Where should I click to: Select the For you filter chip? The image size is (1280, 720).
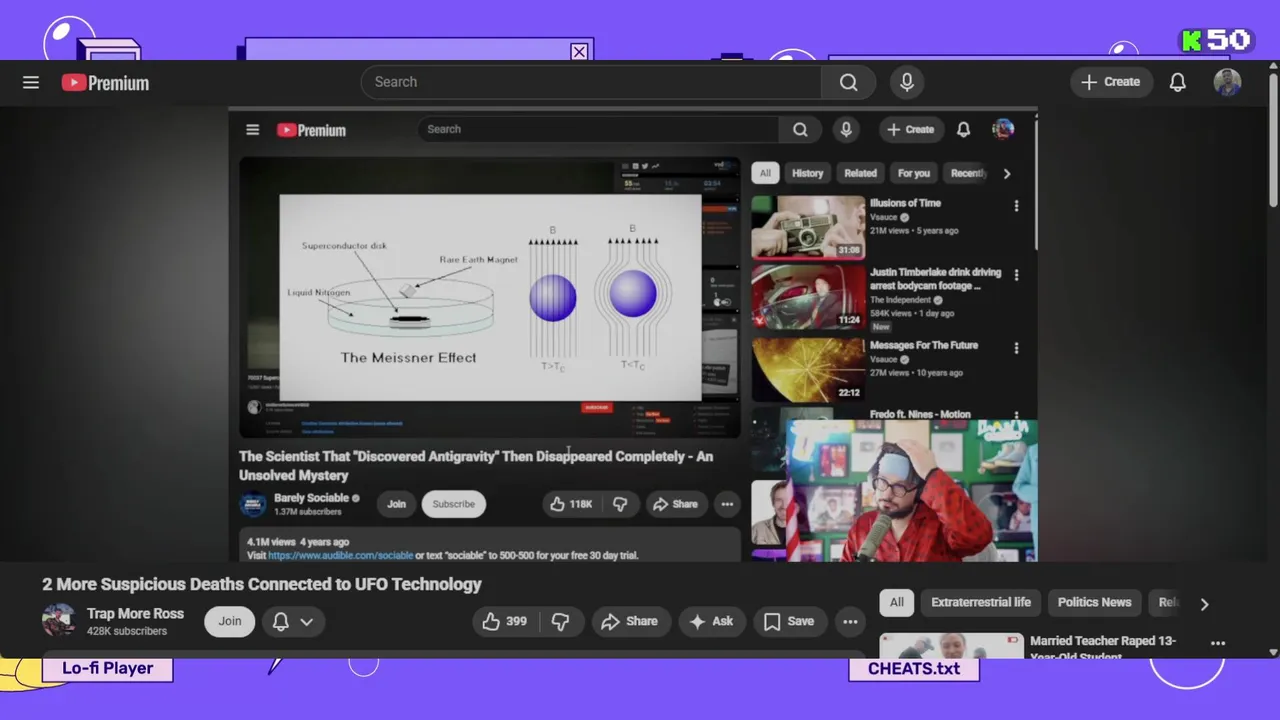click(x=913, y=173)
